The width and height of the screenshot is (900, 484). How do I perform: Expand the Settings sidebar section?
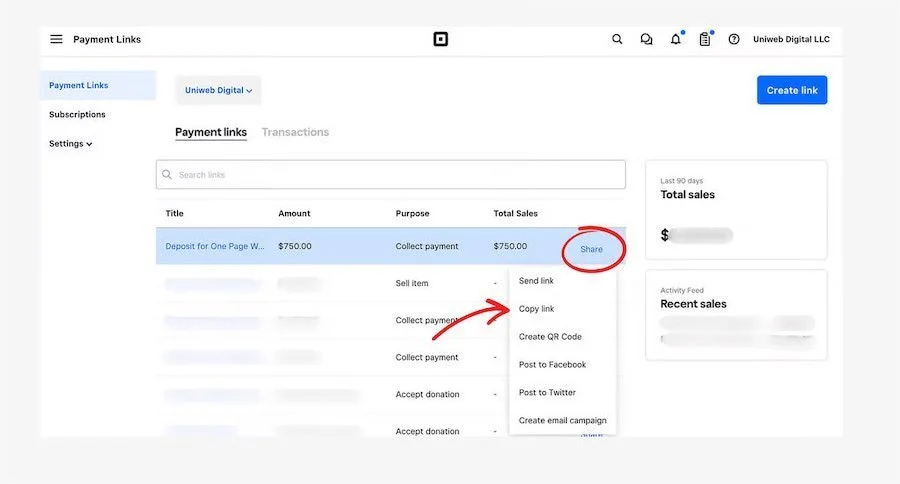pos(71,144)
